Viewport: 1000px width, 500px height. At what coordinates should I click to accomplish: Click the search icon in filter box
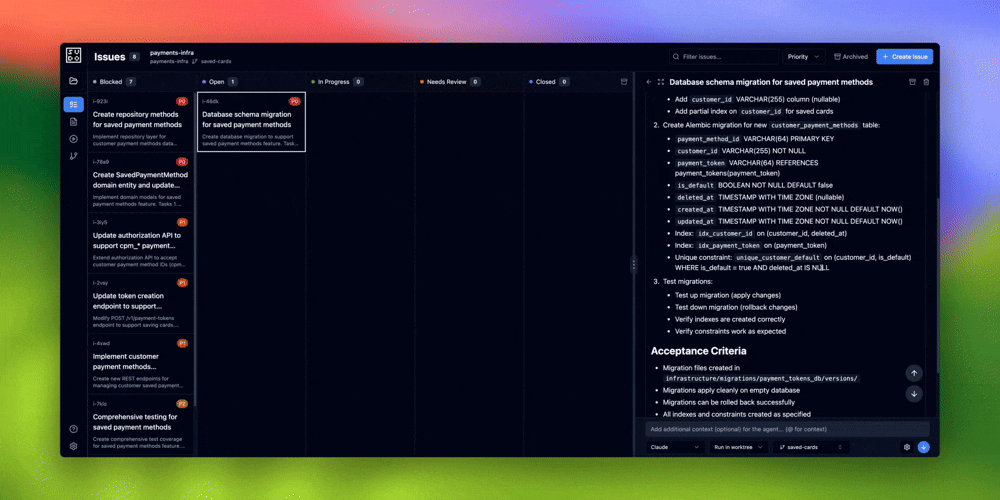[x=676, y=57]
